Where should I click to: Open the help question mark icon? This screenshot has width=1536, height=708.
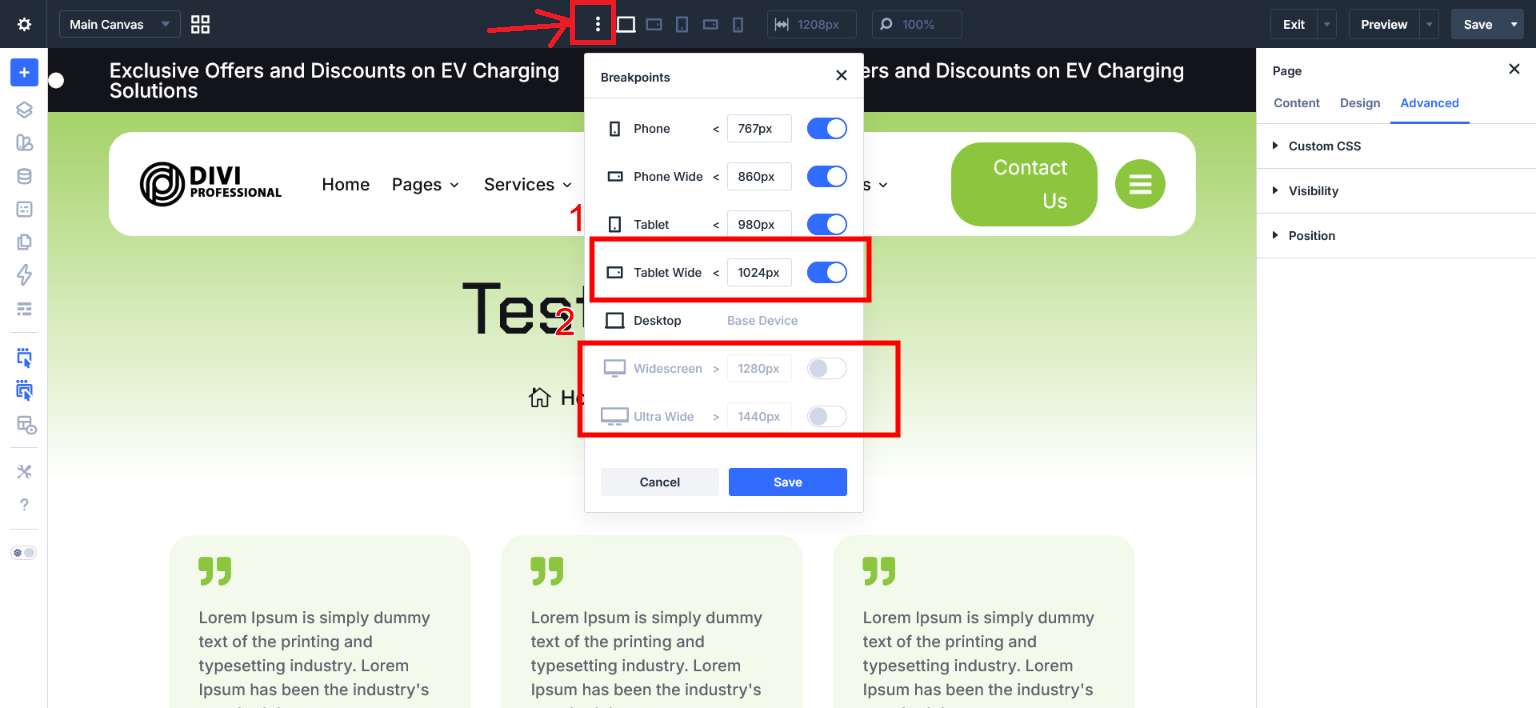point(24,504)
